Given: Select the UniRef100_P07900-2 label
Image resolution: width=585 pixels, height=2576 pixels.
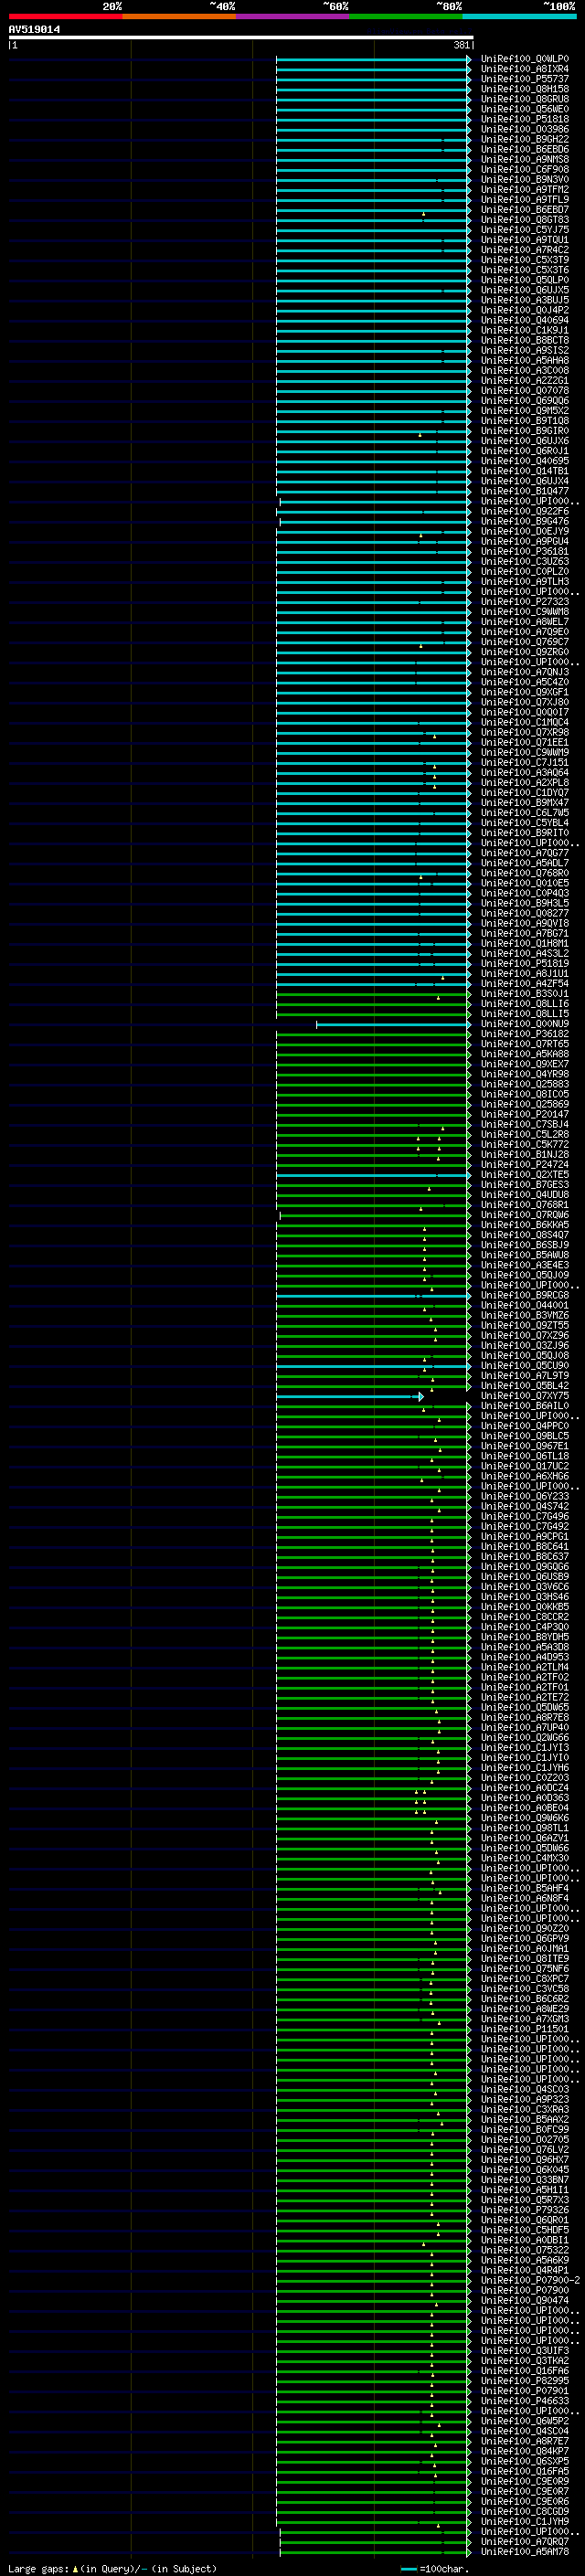Looking at the screenshot, I should [530, 2280].
